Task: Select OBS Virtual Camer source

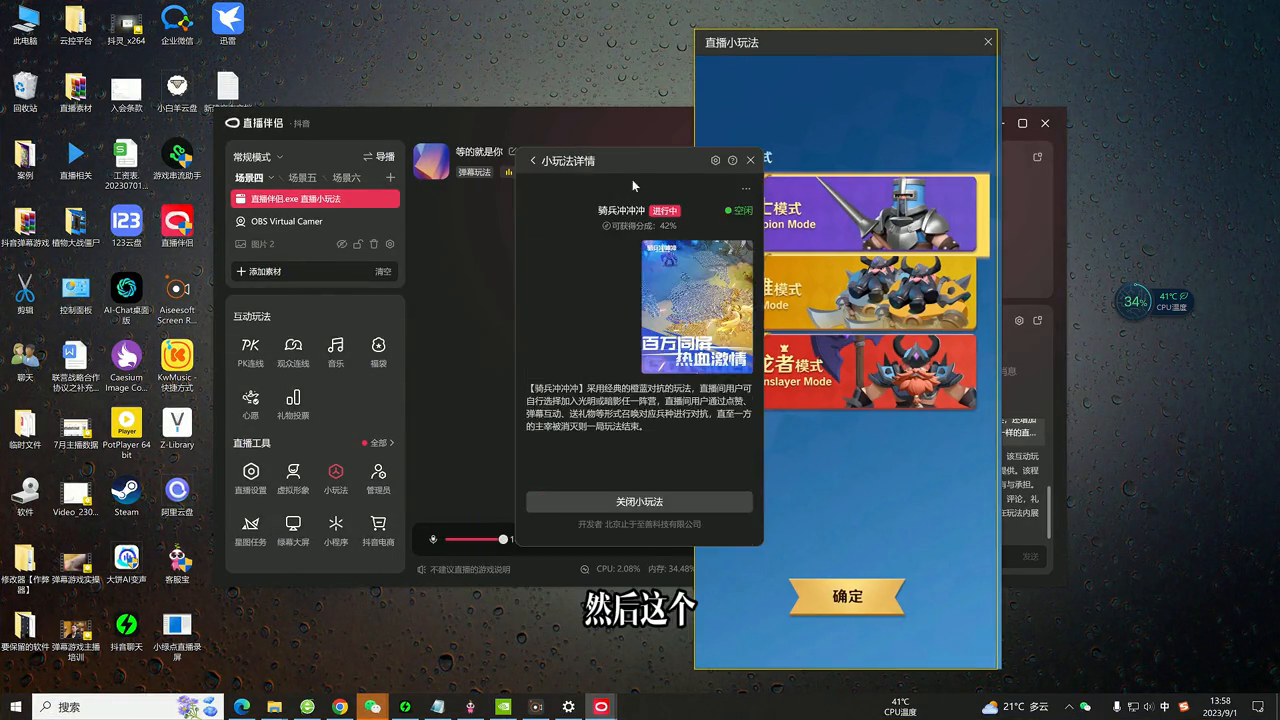Action: coord(315,221)
